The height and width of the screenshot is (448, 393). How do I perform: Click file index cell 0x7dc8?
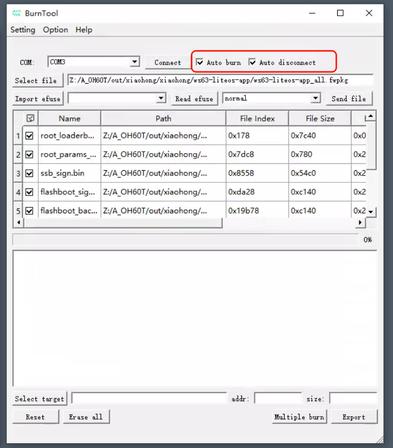[257, 154]
